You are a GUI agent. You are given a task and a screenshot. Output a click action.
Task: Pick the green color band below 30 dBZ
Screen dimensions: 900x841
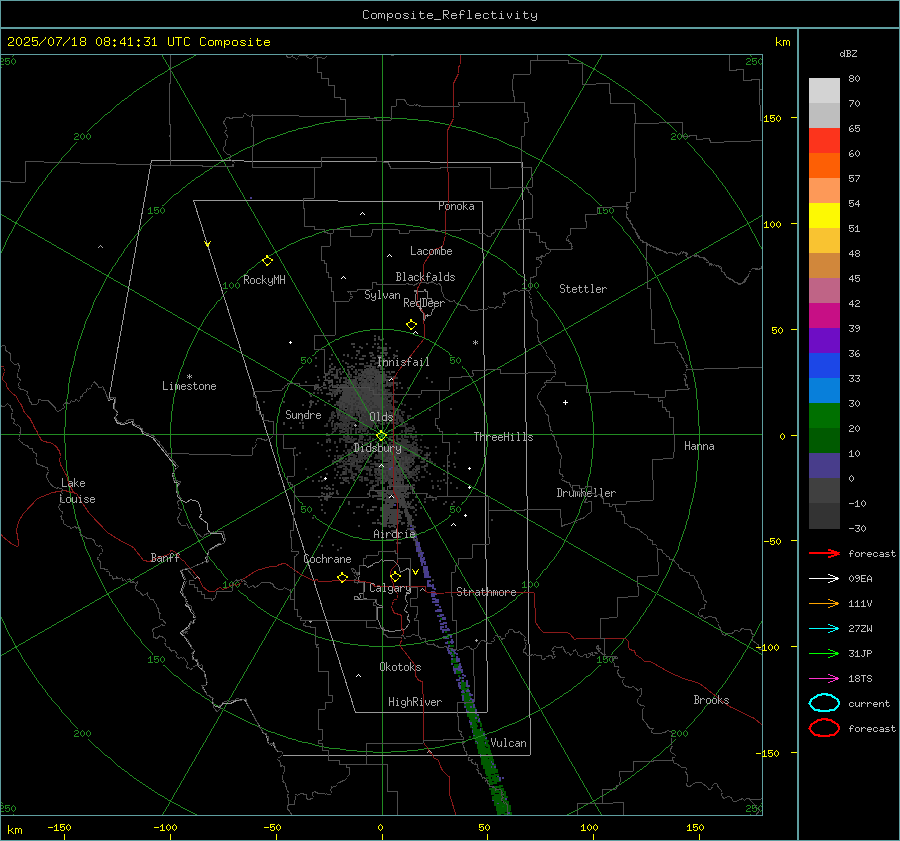(824, 415)
